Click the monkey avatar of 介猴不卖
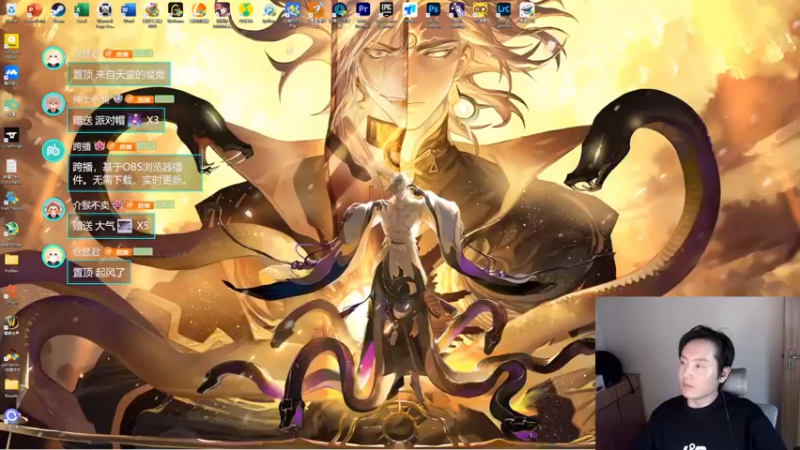This screenshot has height=450, width=800. 53,209
